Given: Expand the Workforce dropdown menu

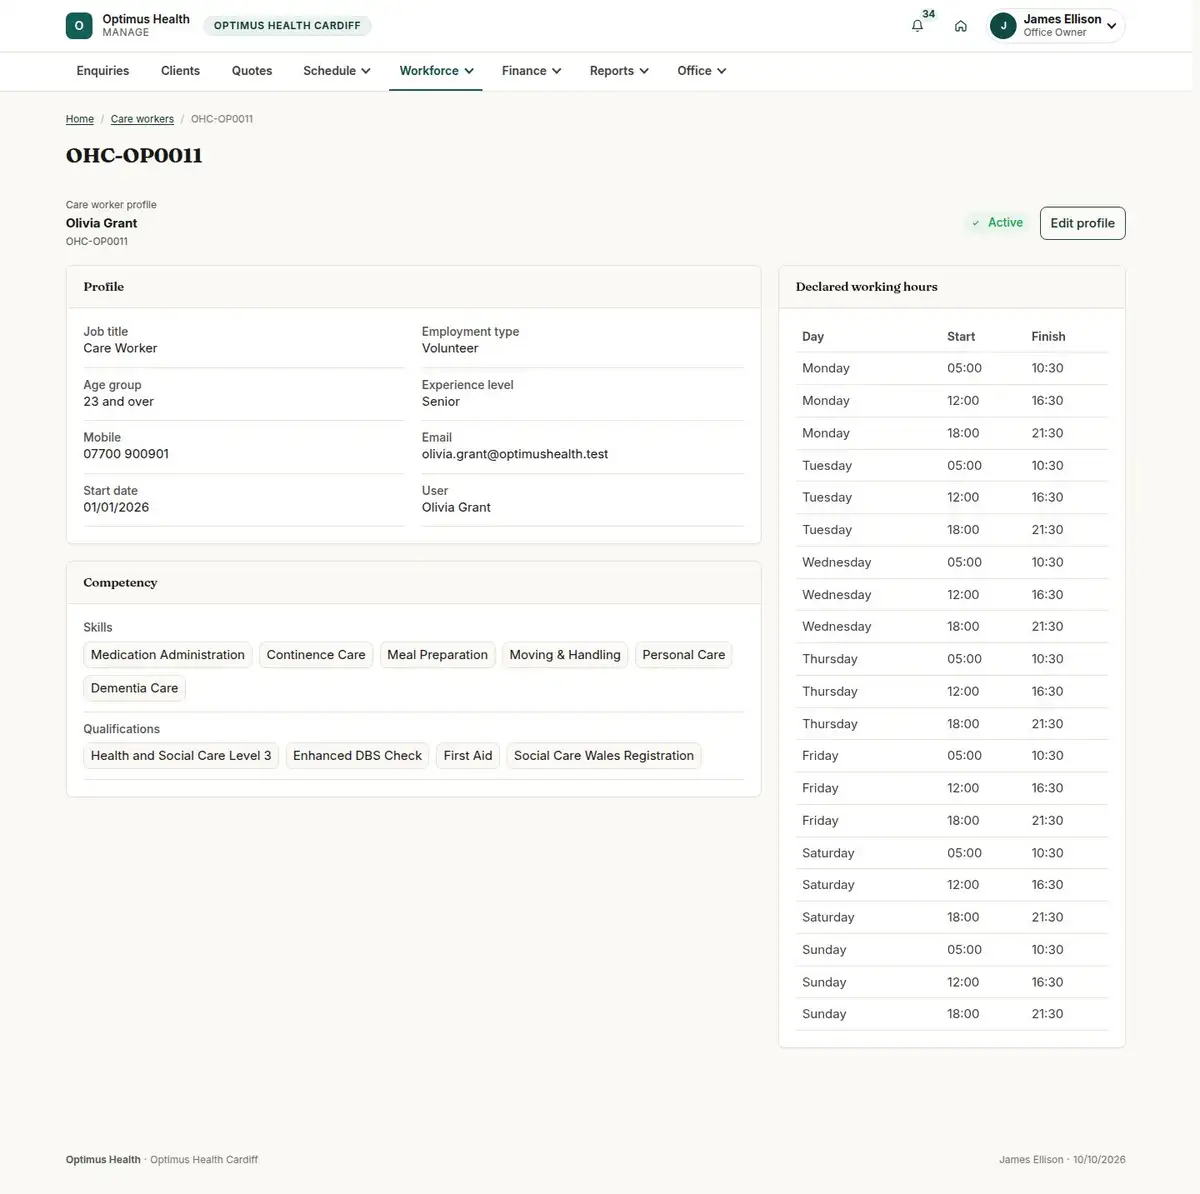Looking at the screenshot, I should (x=436, y=71).
